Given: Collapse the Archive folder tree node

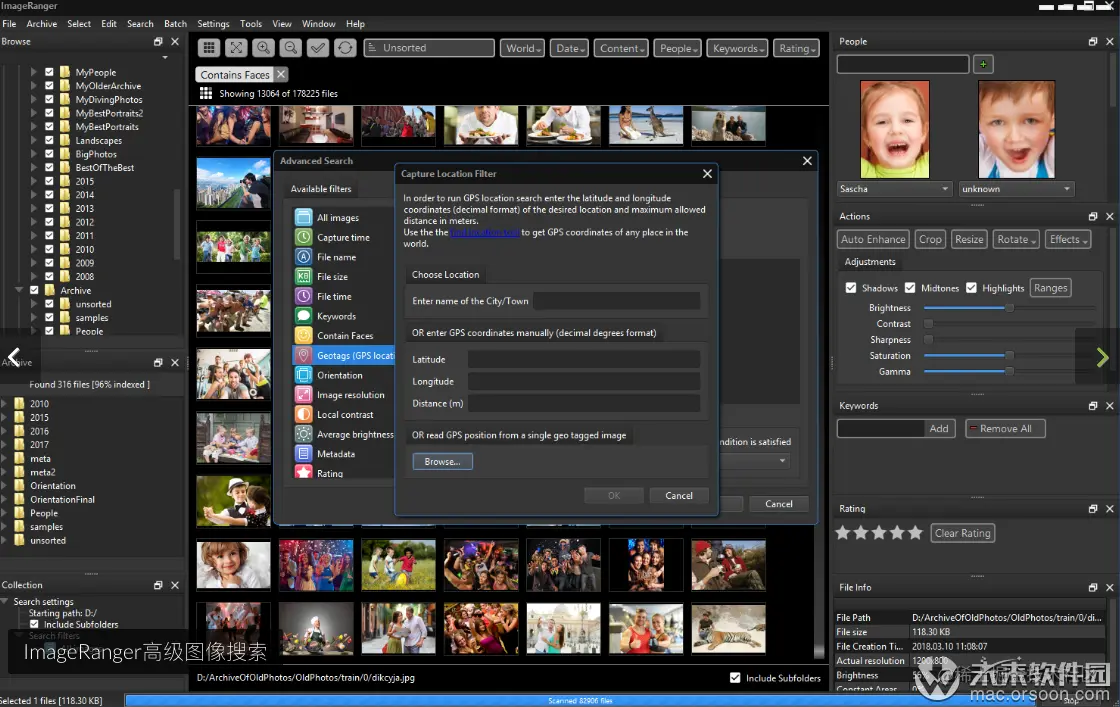Looking at the screenshot, I should (x=19, y=290).
